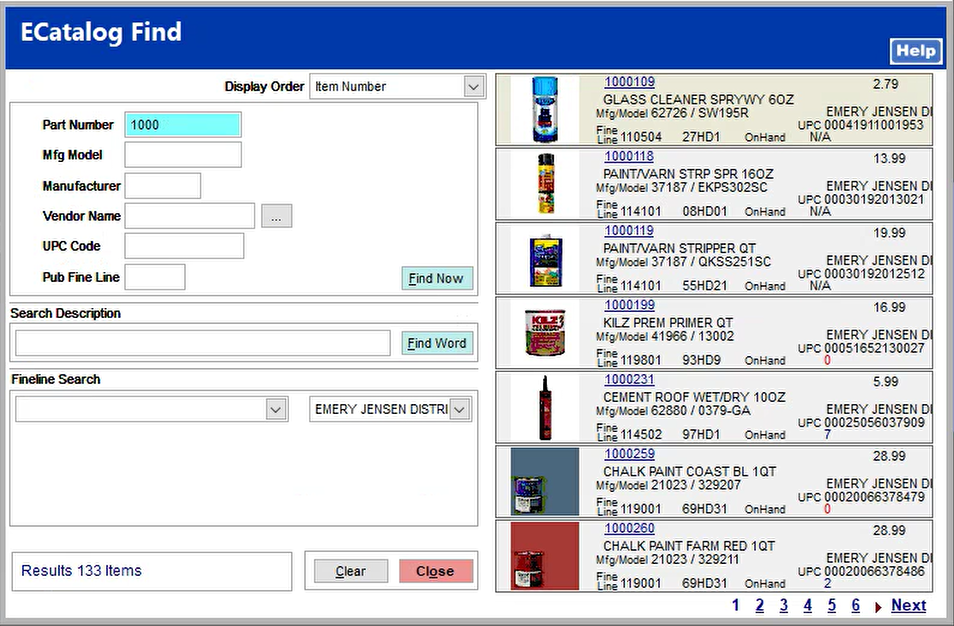Go to results page 6
This screenshot has height=626, width=954.
click(855, 605)
